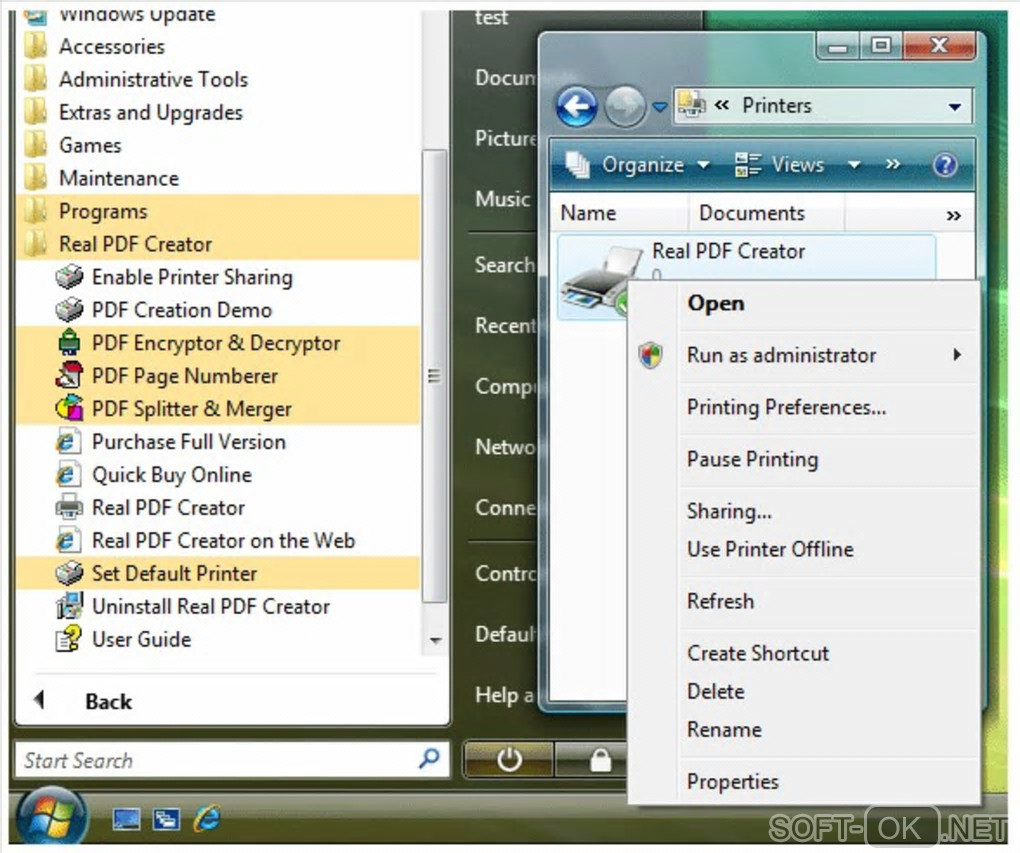Choose Delete in the context menu

tap(716, 692)
